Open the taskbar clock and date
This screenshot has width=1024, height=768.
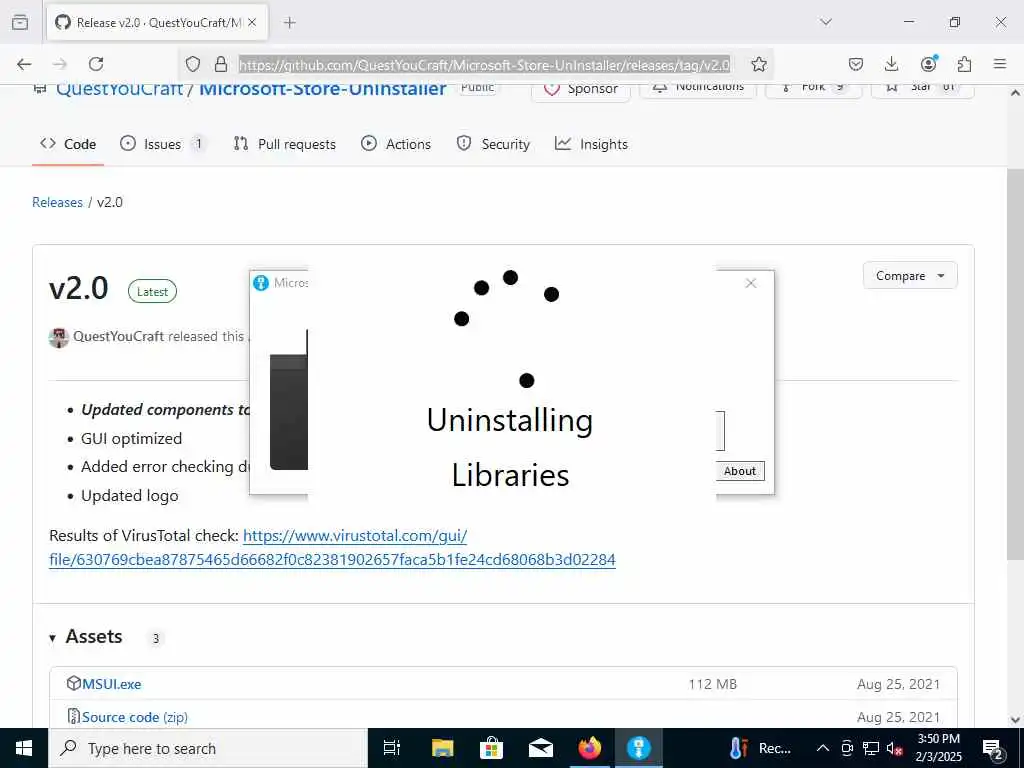click(939, 748)
